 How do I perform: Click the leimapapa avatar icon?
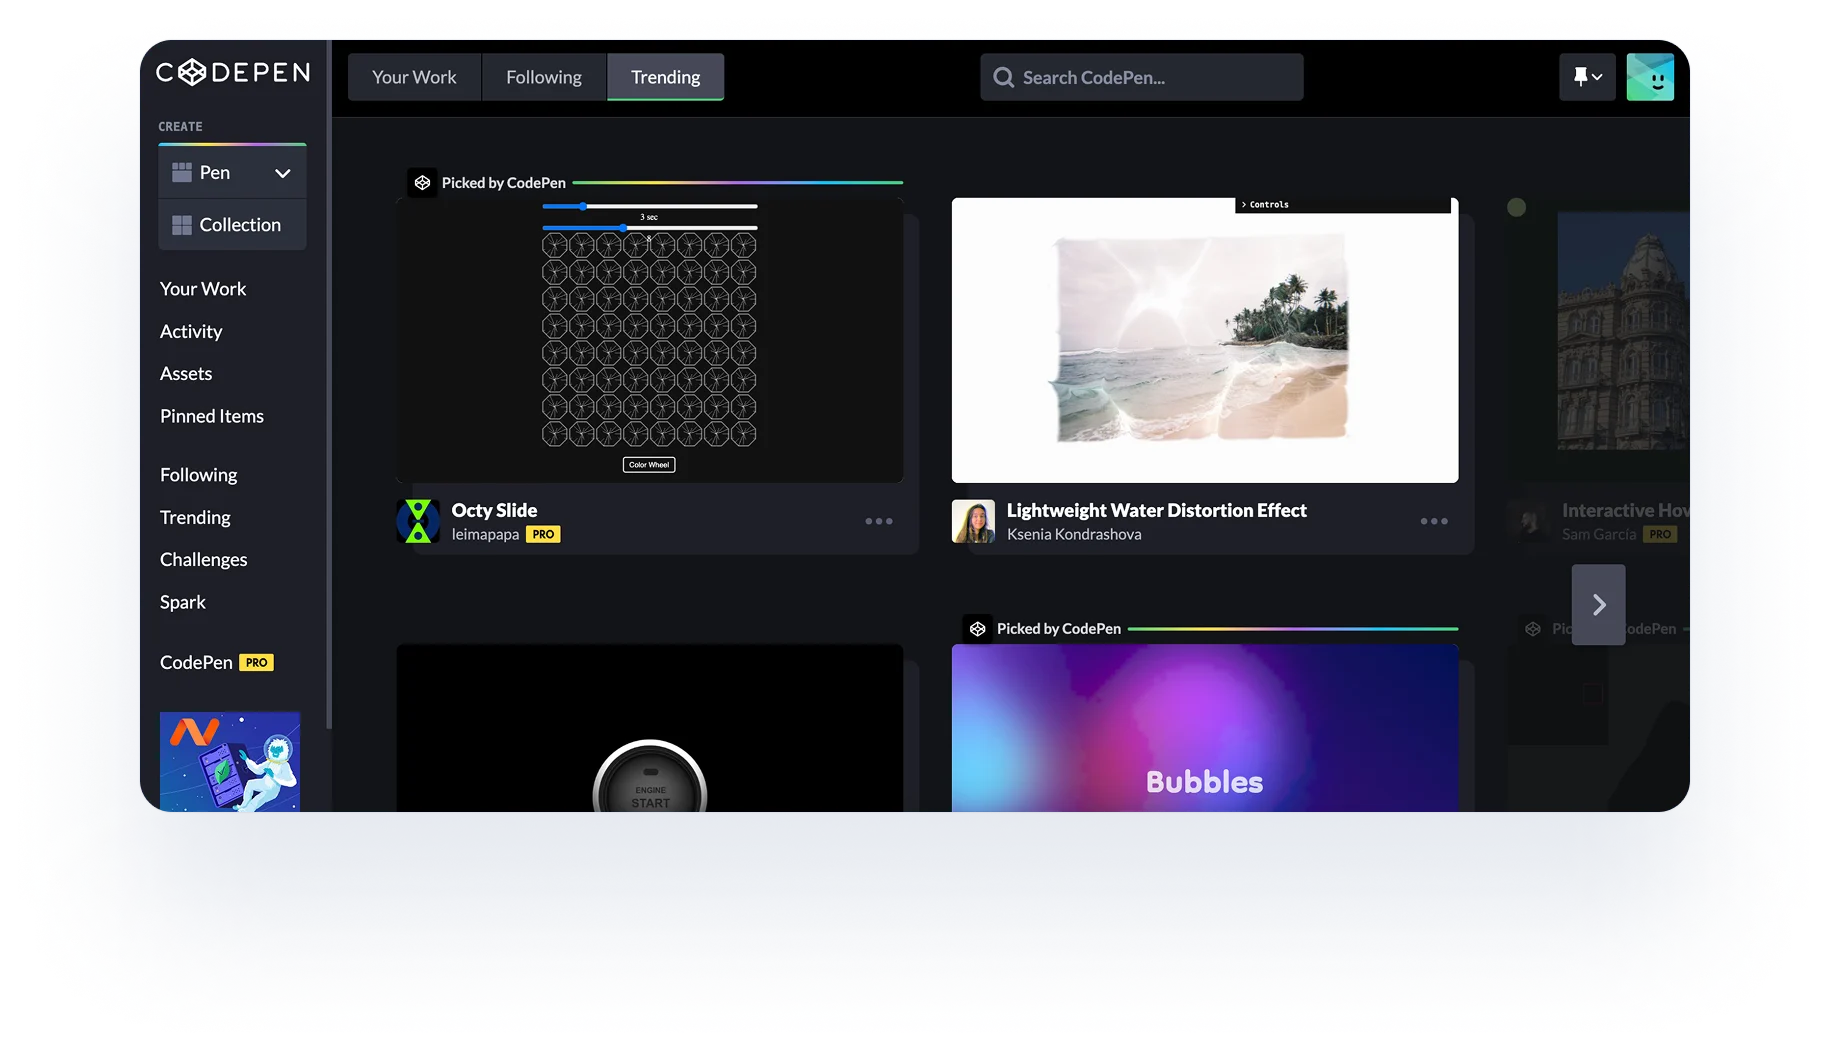pyautogui.click(x=418, y=521)
